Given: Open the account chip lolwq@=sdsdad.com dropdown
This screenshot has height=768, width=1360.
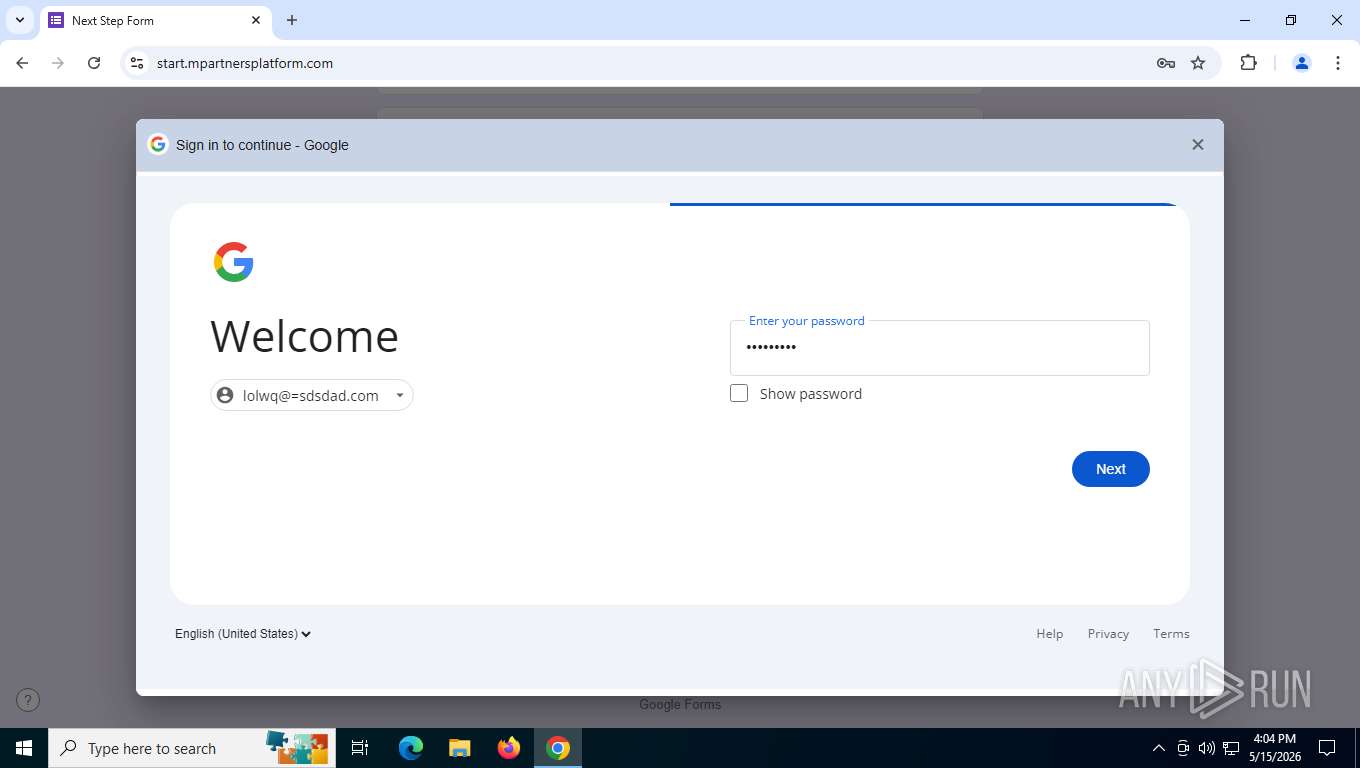Looking at the screenshot, I should pyautogui.click(x=311, y=395).
